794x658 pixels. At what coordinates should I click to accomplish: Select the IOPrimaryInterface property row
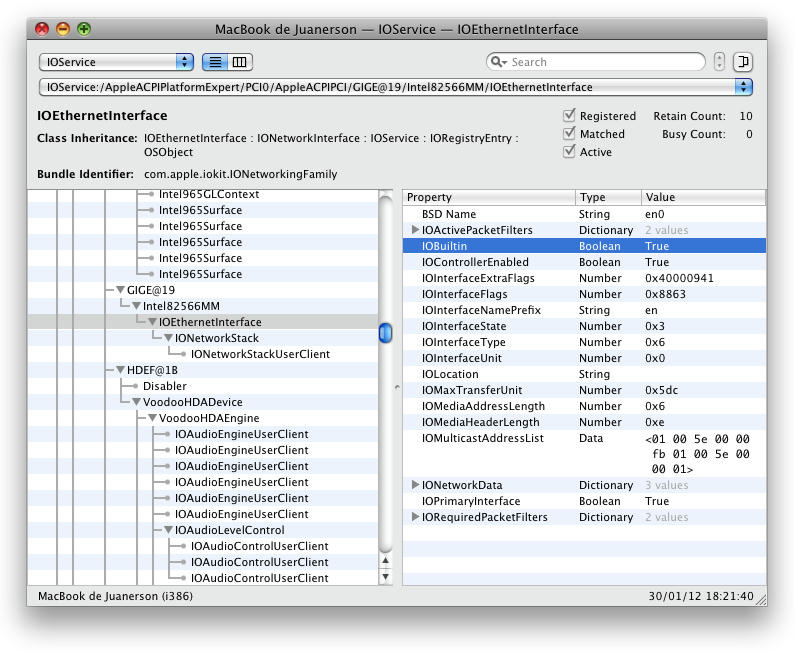click(x=584, y=501)
